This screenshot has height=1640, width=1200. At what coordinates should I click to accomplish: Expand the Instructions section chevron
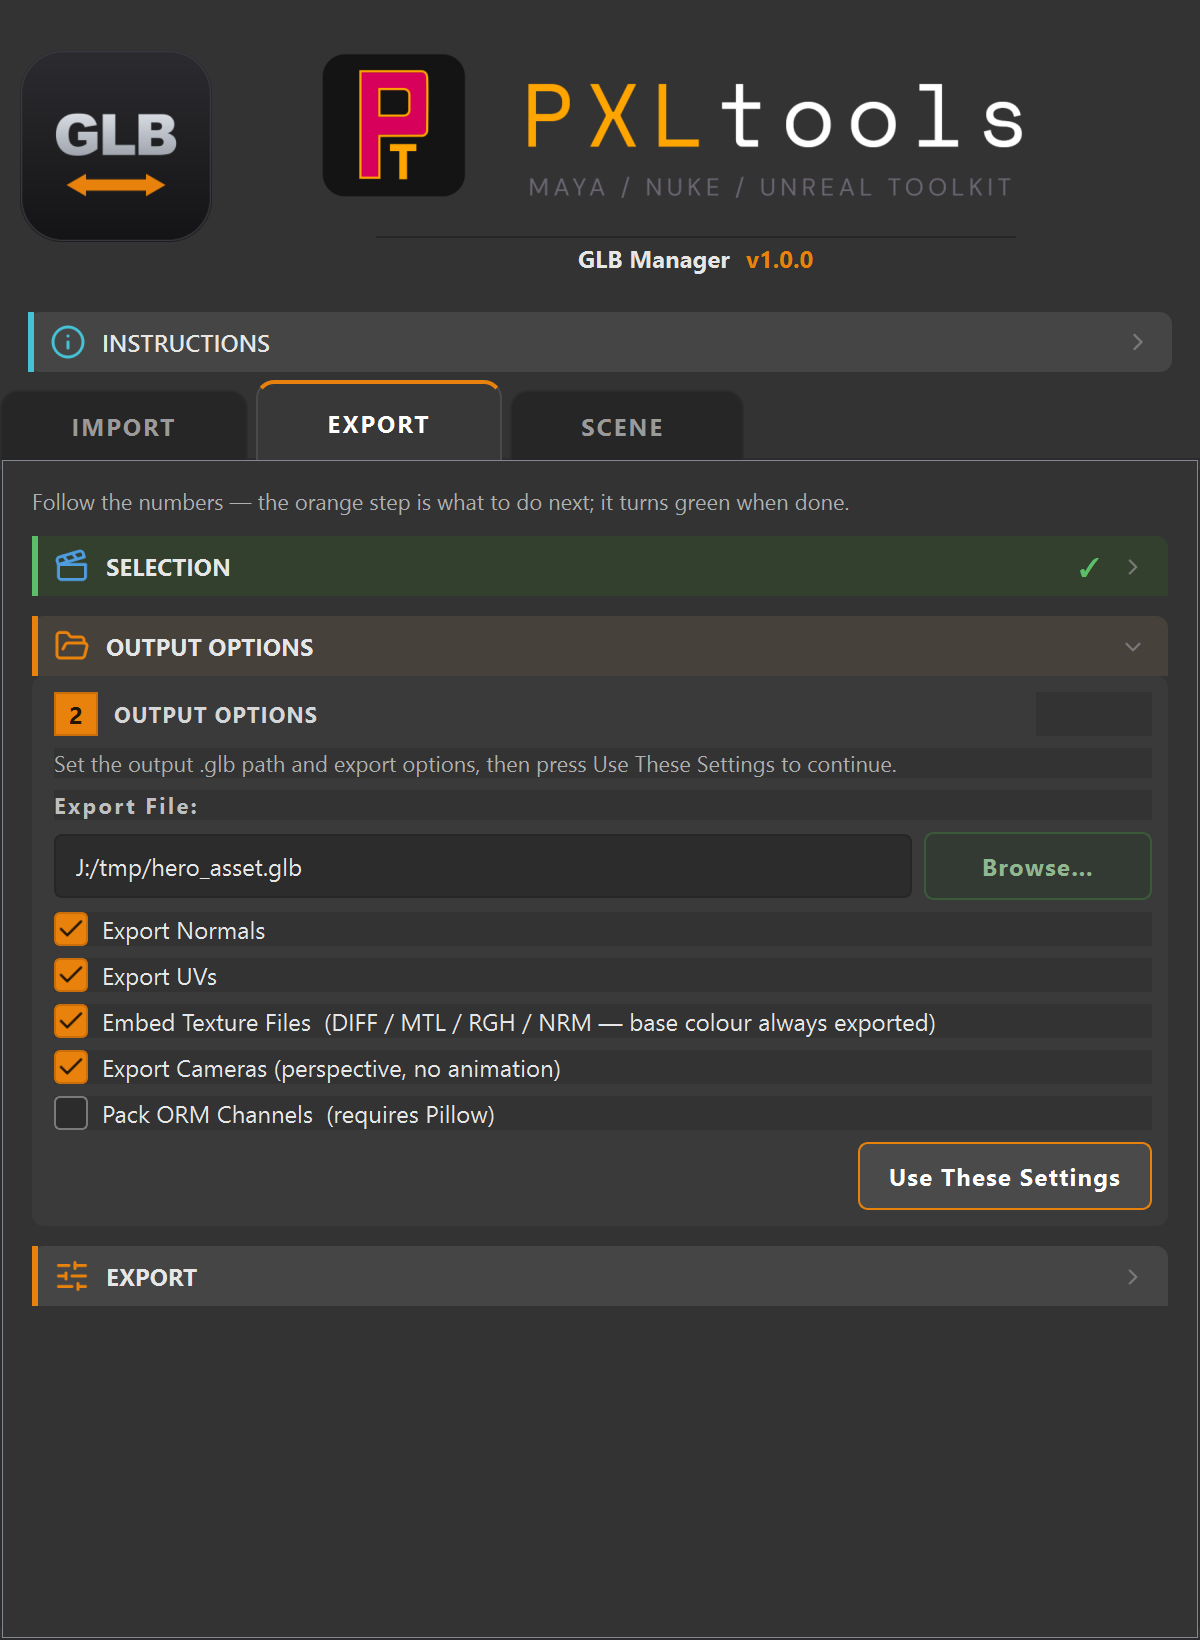(x=1137, y=342)
